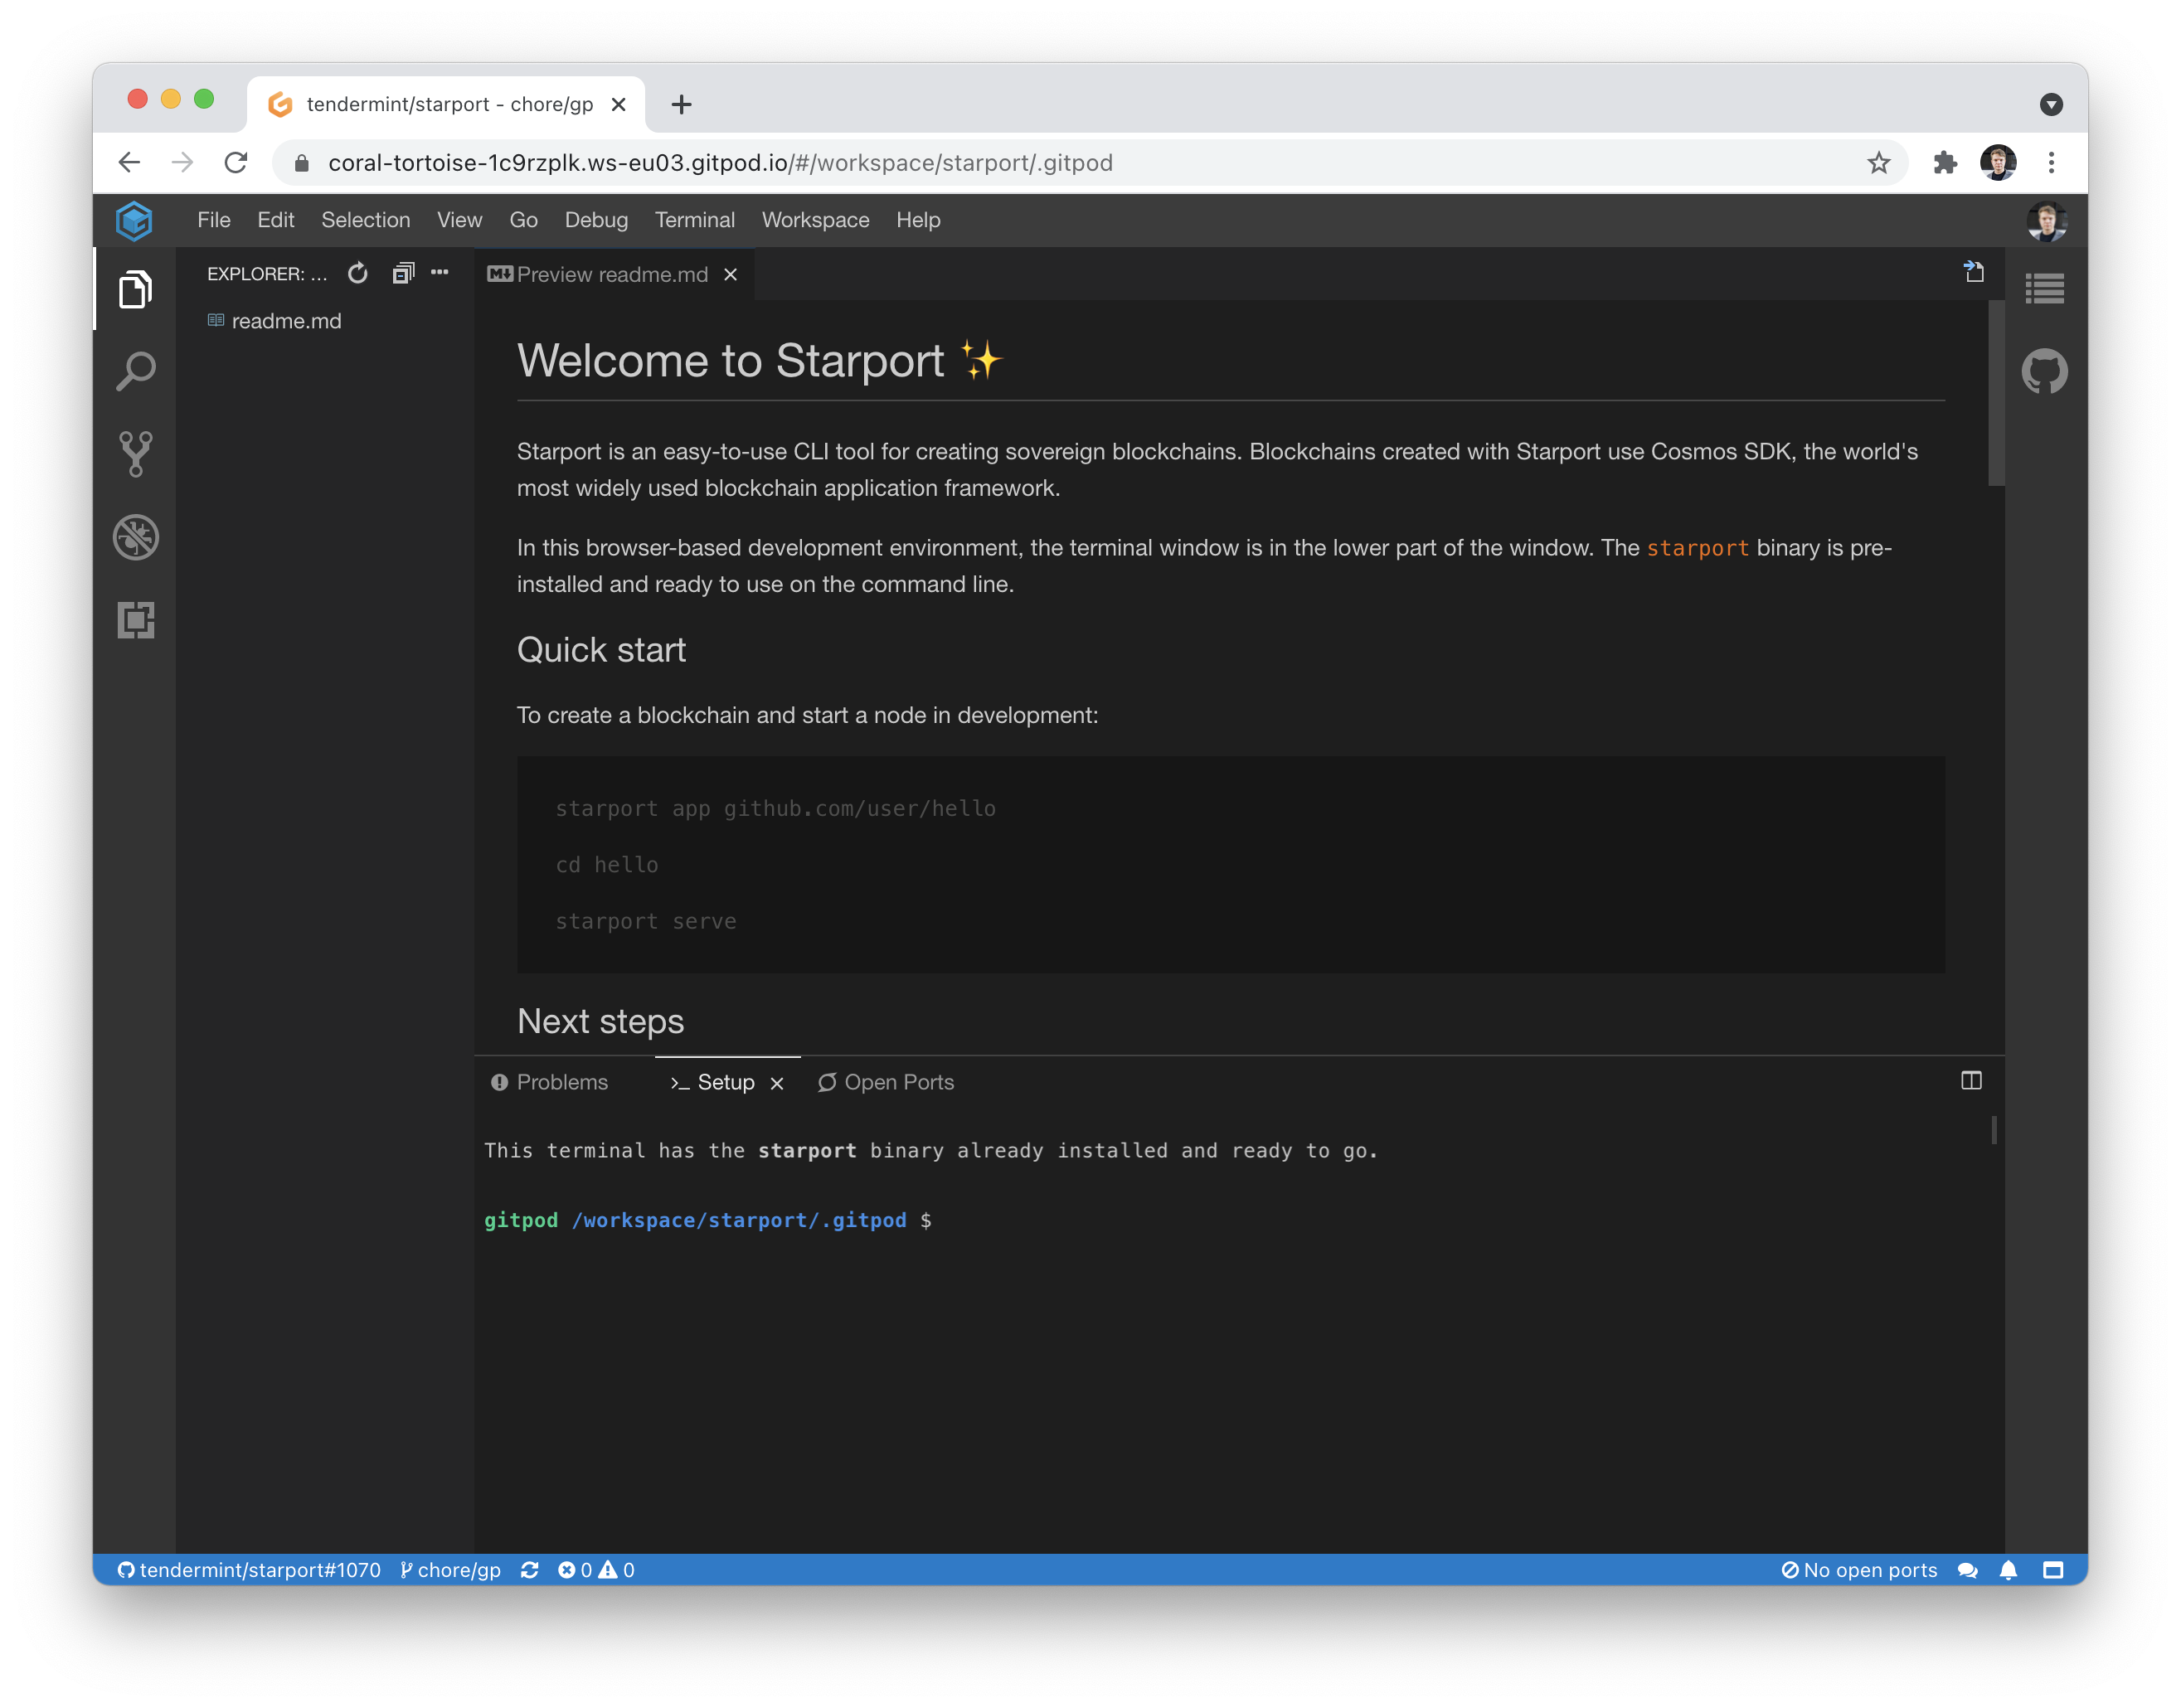Refresh the Explorer file tree

tap(358, 273)
